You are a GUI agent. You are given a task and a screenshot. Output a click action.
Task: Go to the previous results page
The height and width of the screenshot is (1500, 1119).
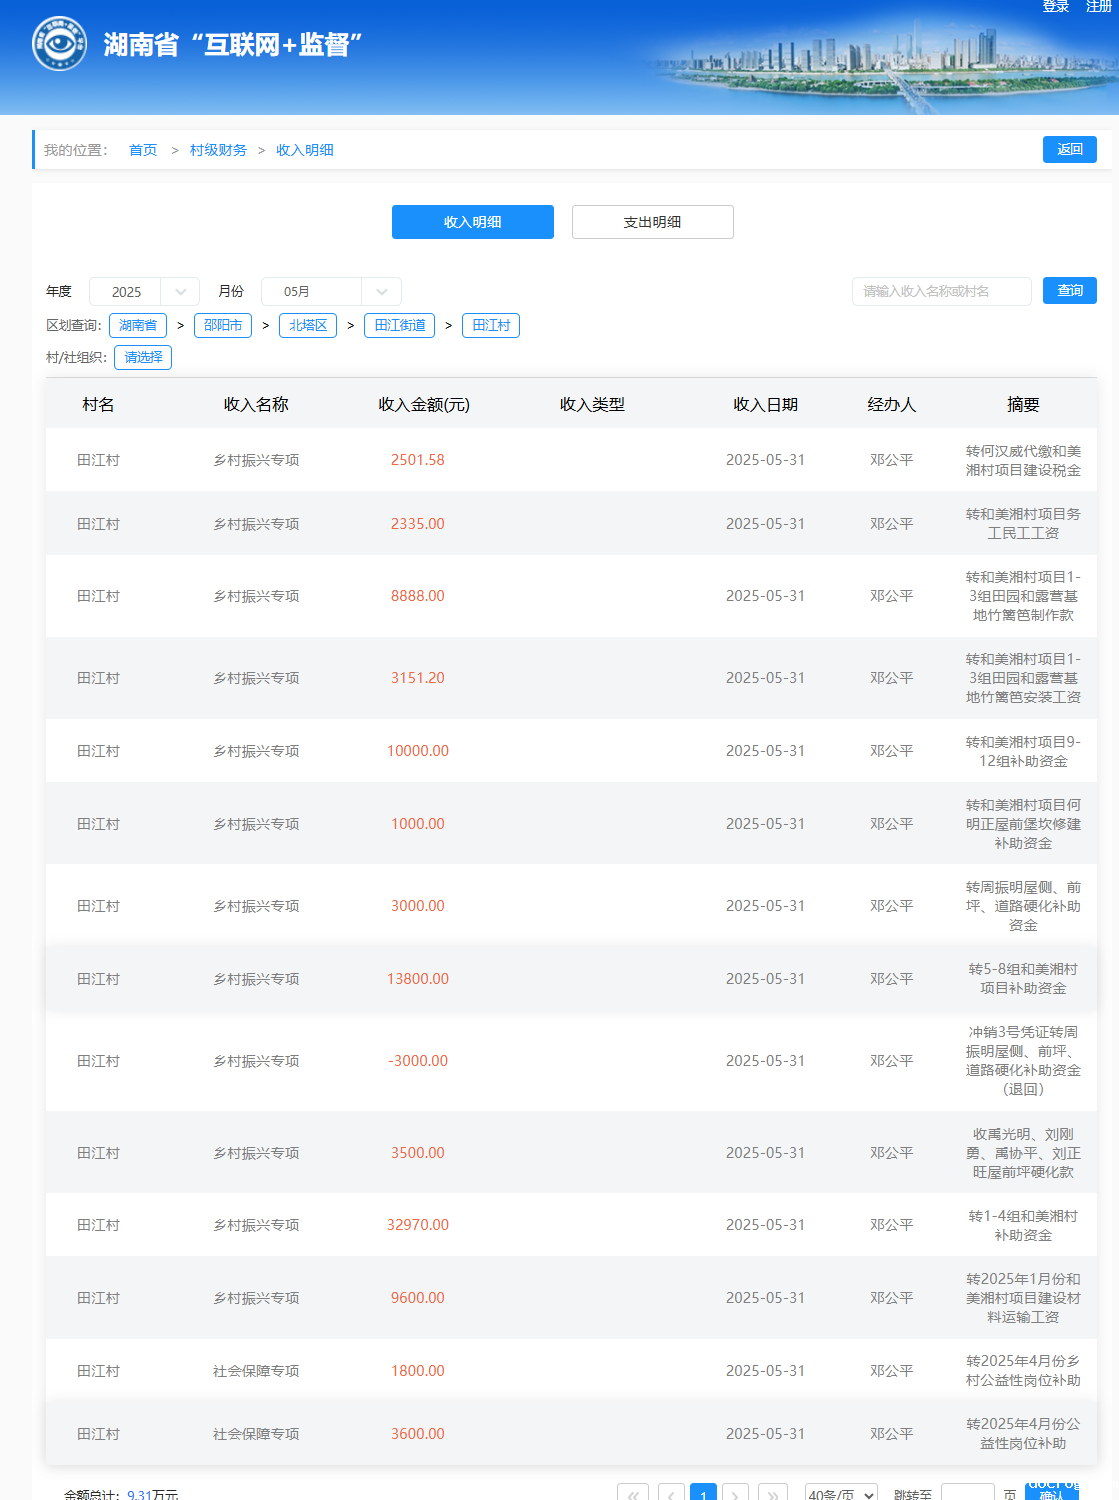[x=672, y=1494]
